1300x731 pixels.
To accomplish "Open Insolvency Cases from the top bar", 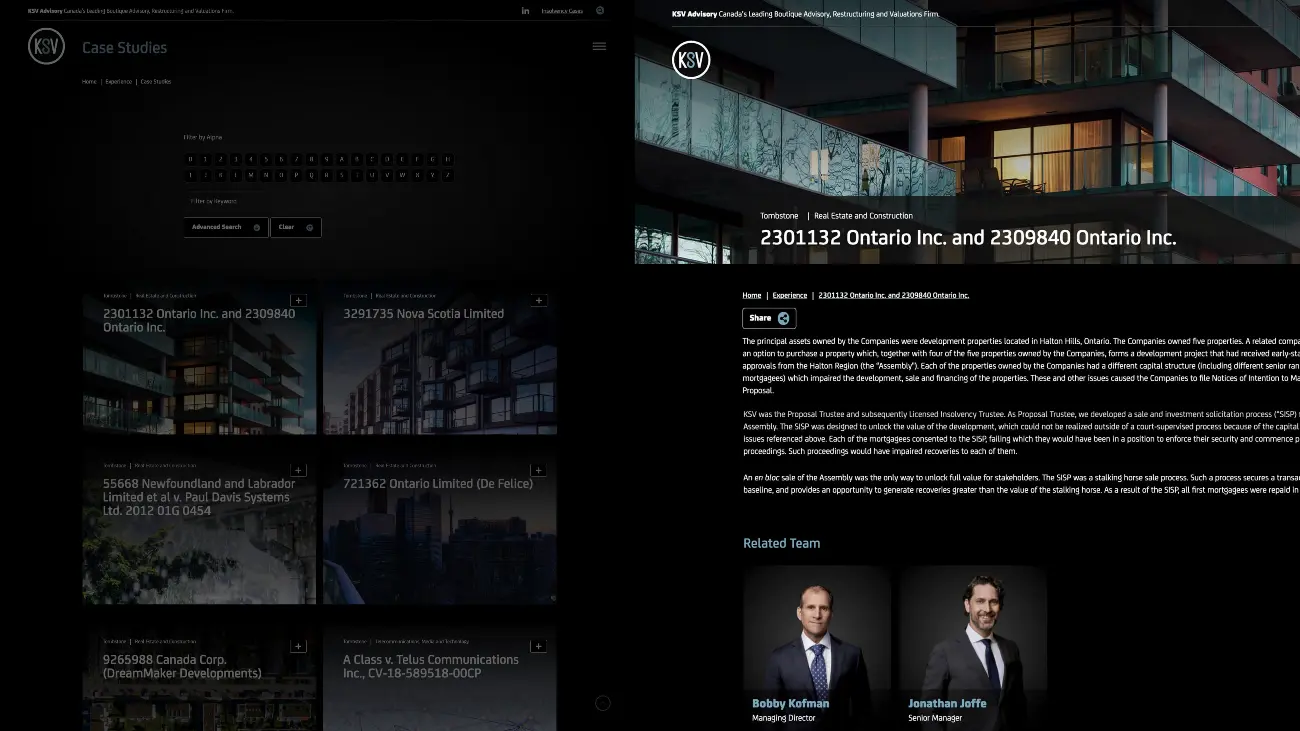I will pyautogui.click(x=560, y=11).
